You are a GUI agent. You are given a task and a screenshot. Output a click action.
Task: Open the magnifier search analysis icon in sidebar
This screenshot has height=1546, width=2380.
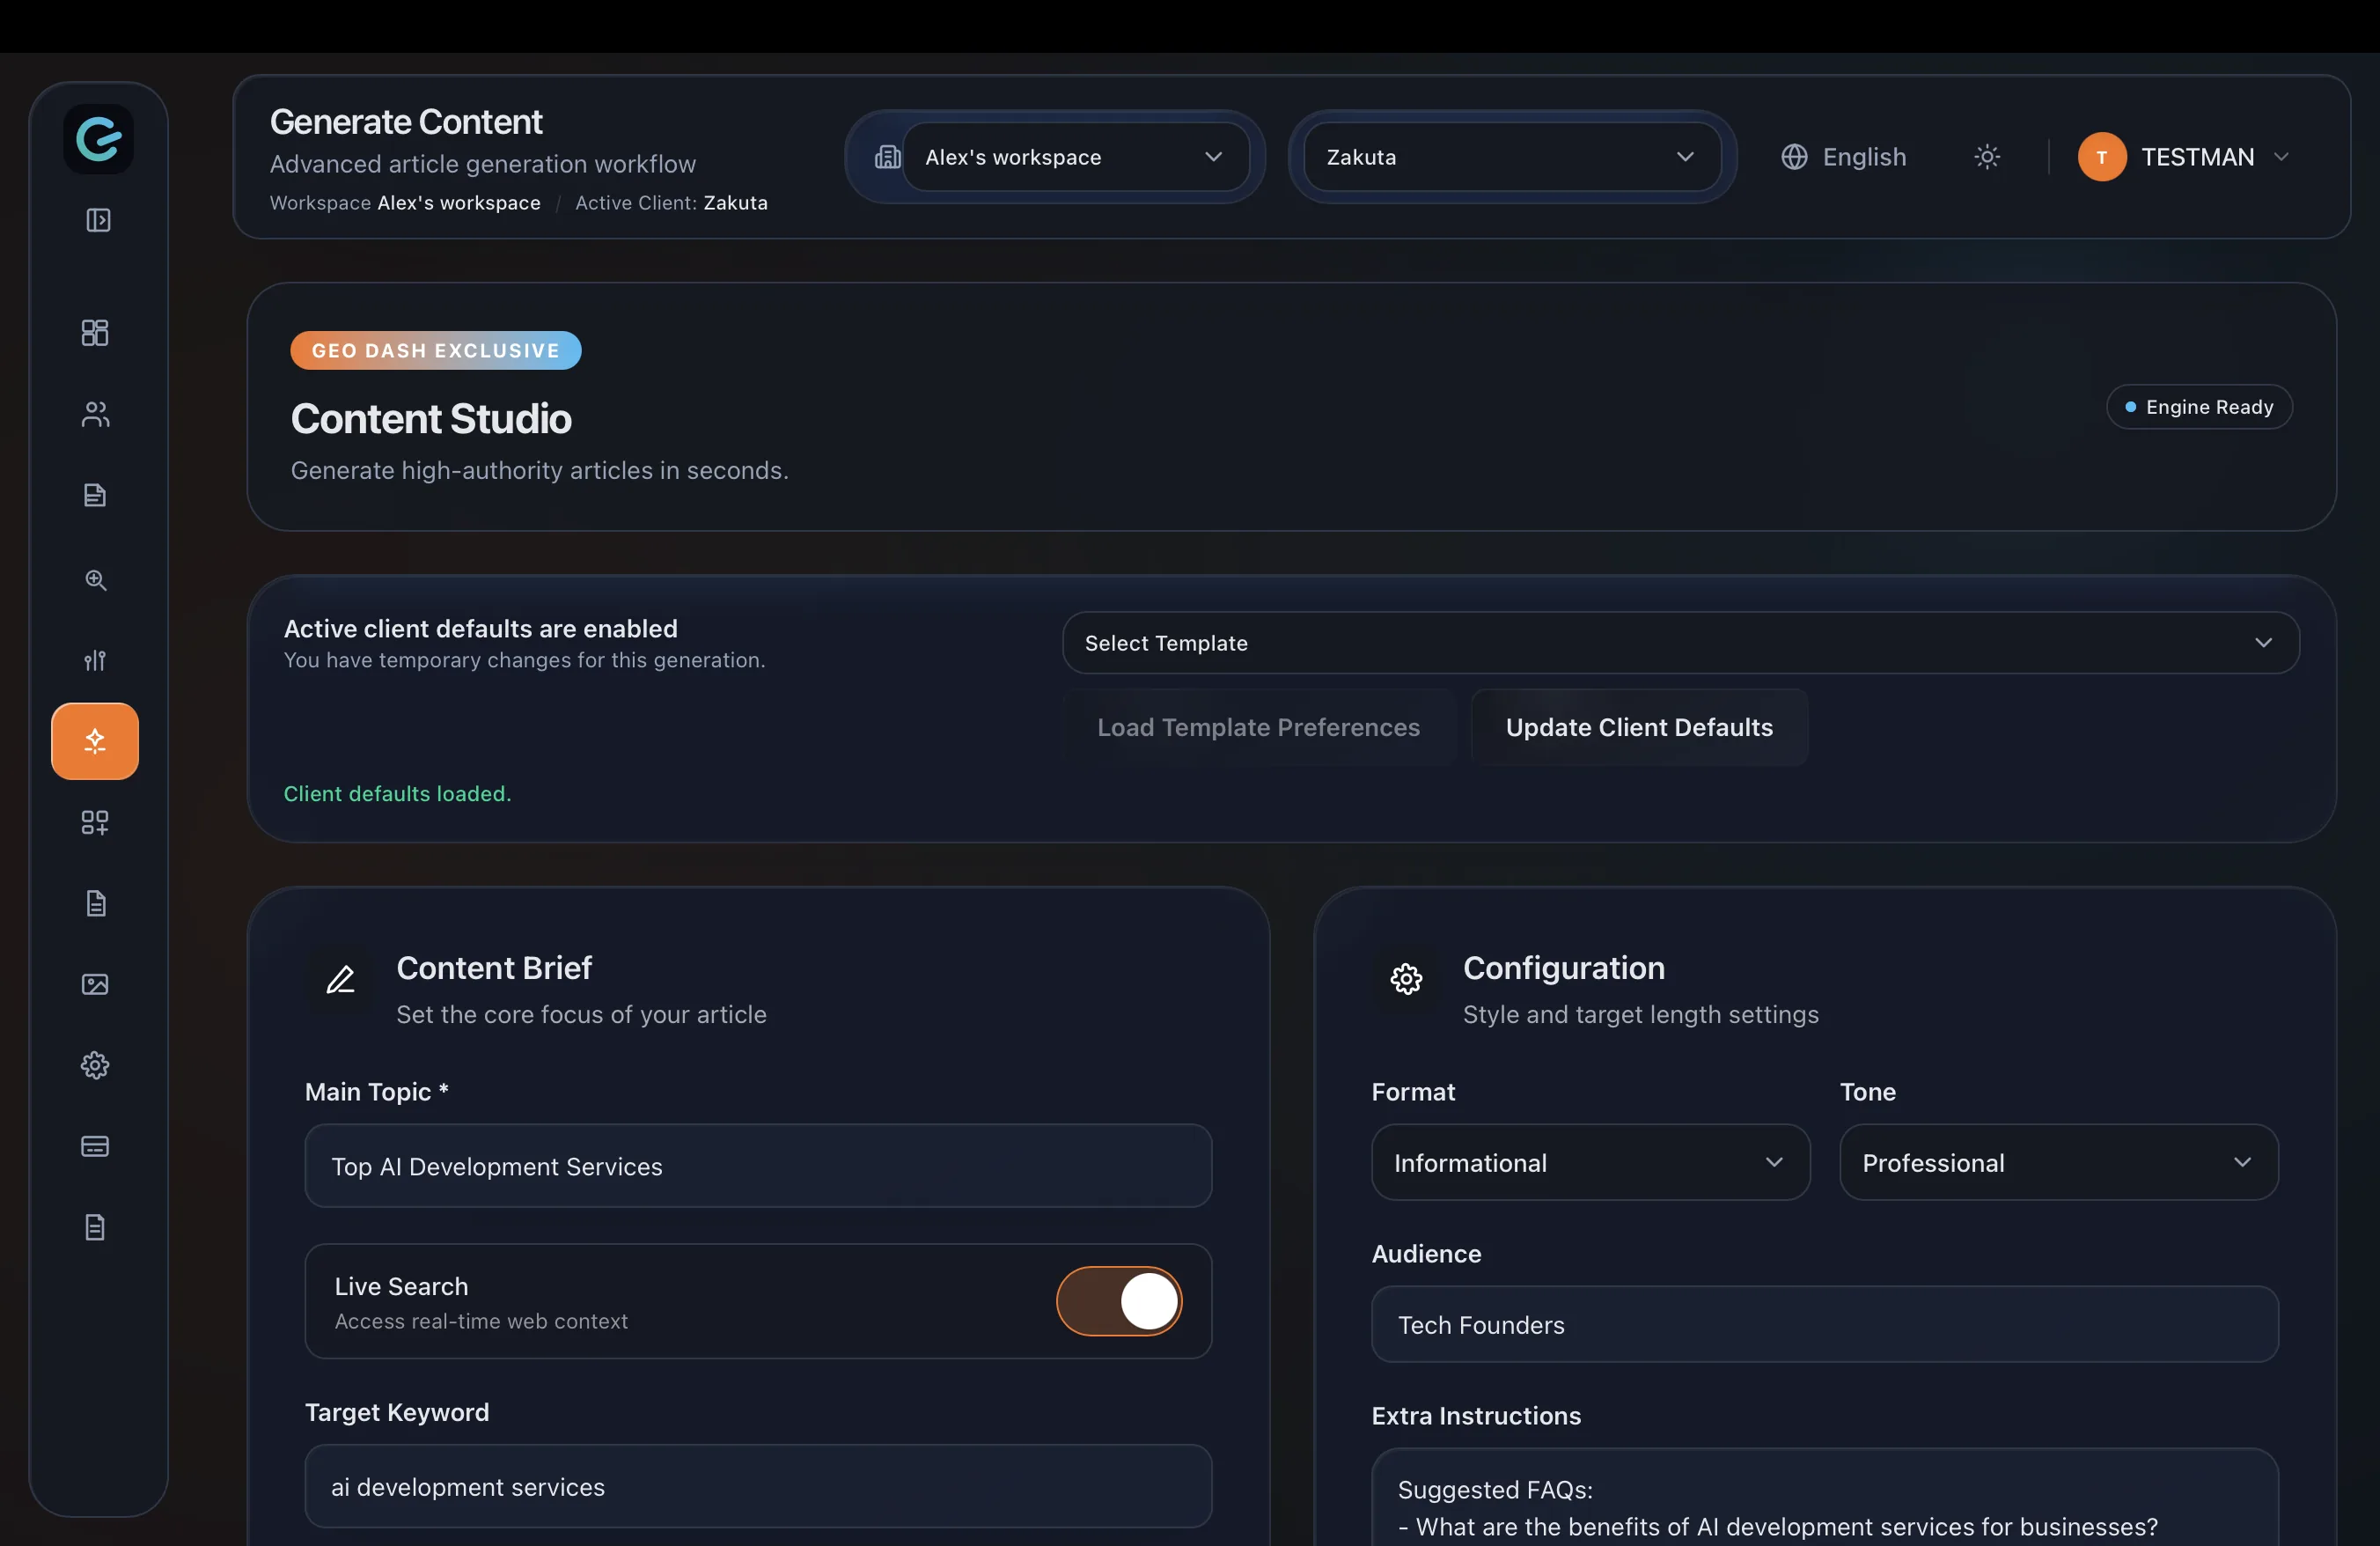[95, 580]
